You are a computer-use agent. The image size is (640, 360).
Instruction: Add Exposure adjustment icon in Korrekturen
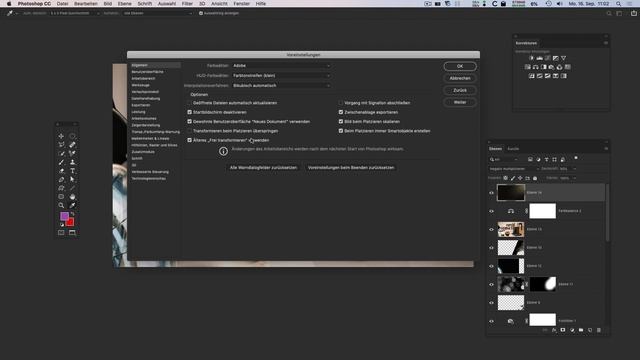pos(556,58)
